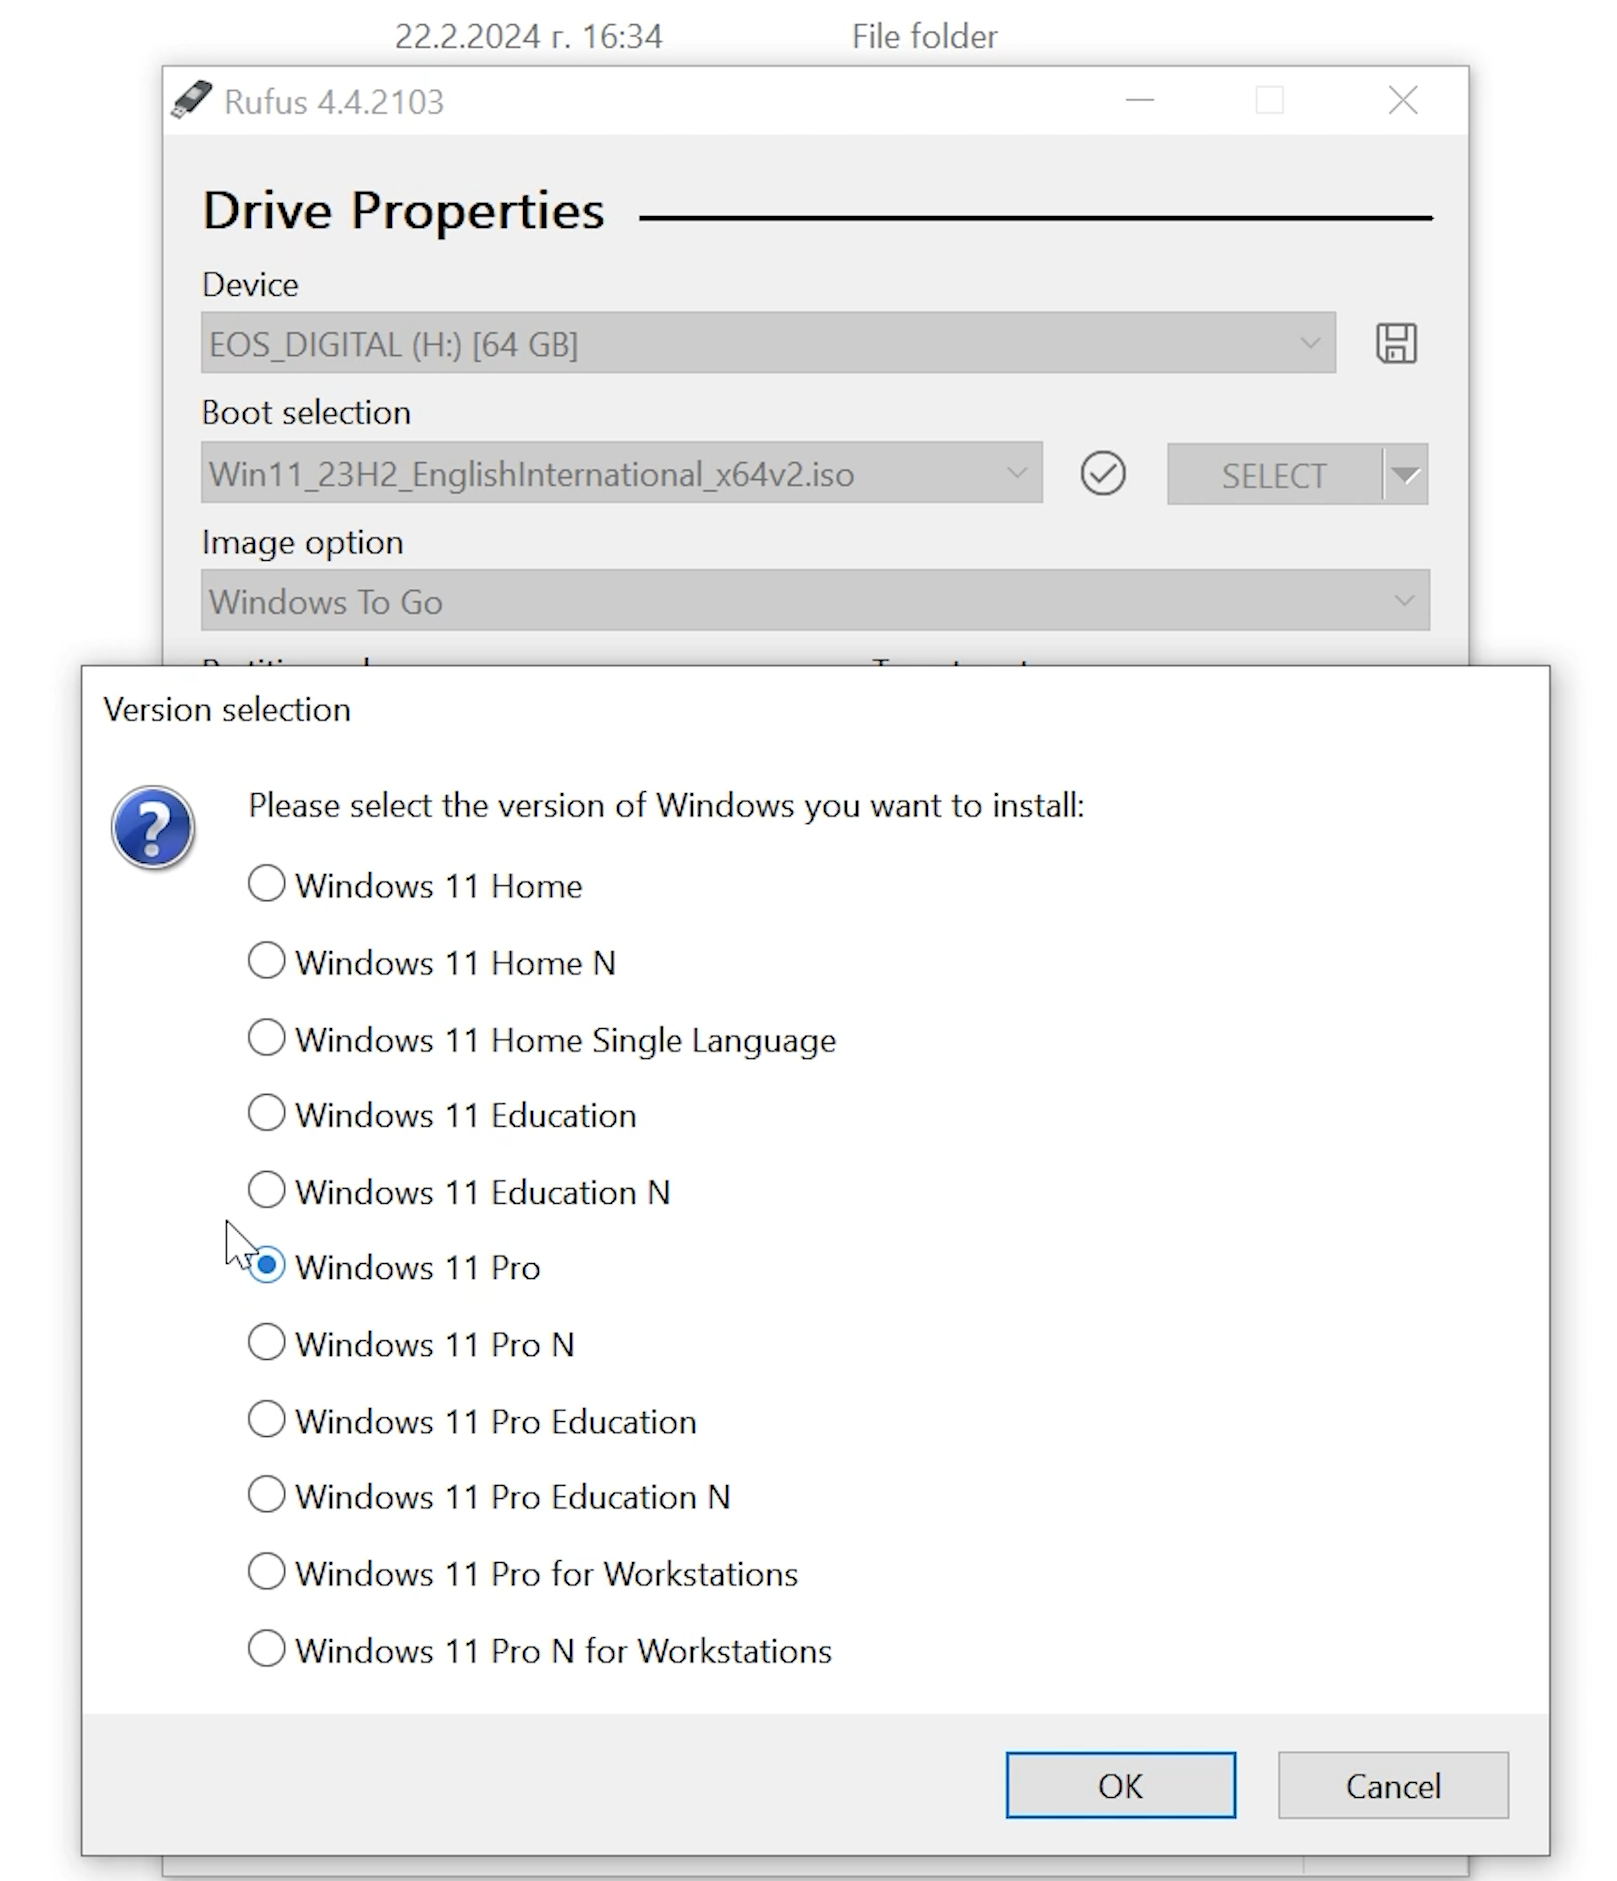Click the date 22.2.2024 entry behind Rufus
The image size is (1617, 1881).
pyautogui.click(x=528, y=37)
